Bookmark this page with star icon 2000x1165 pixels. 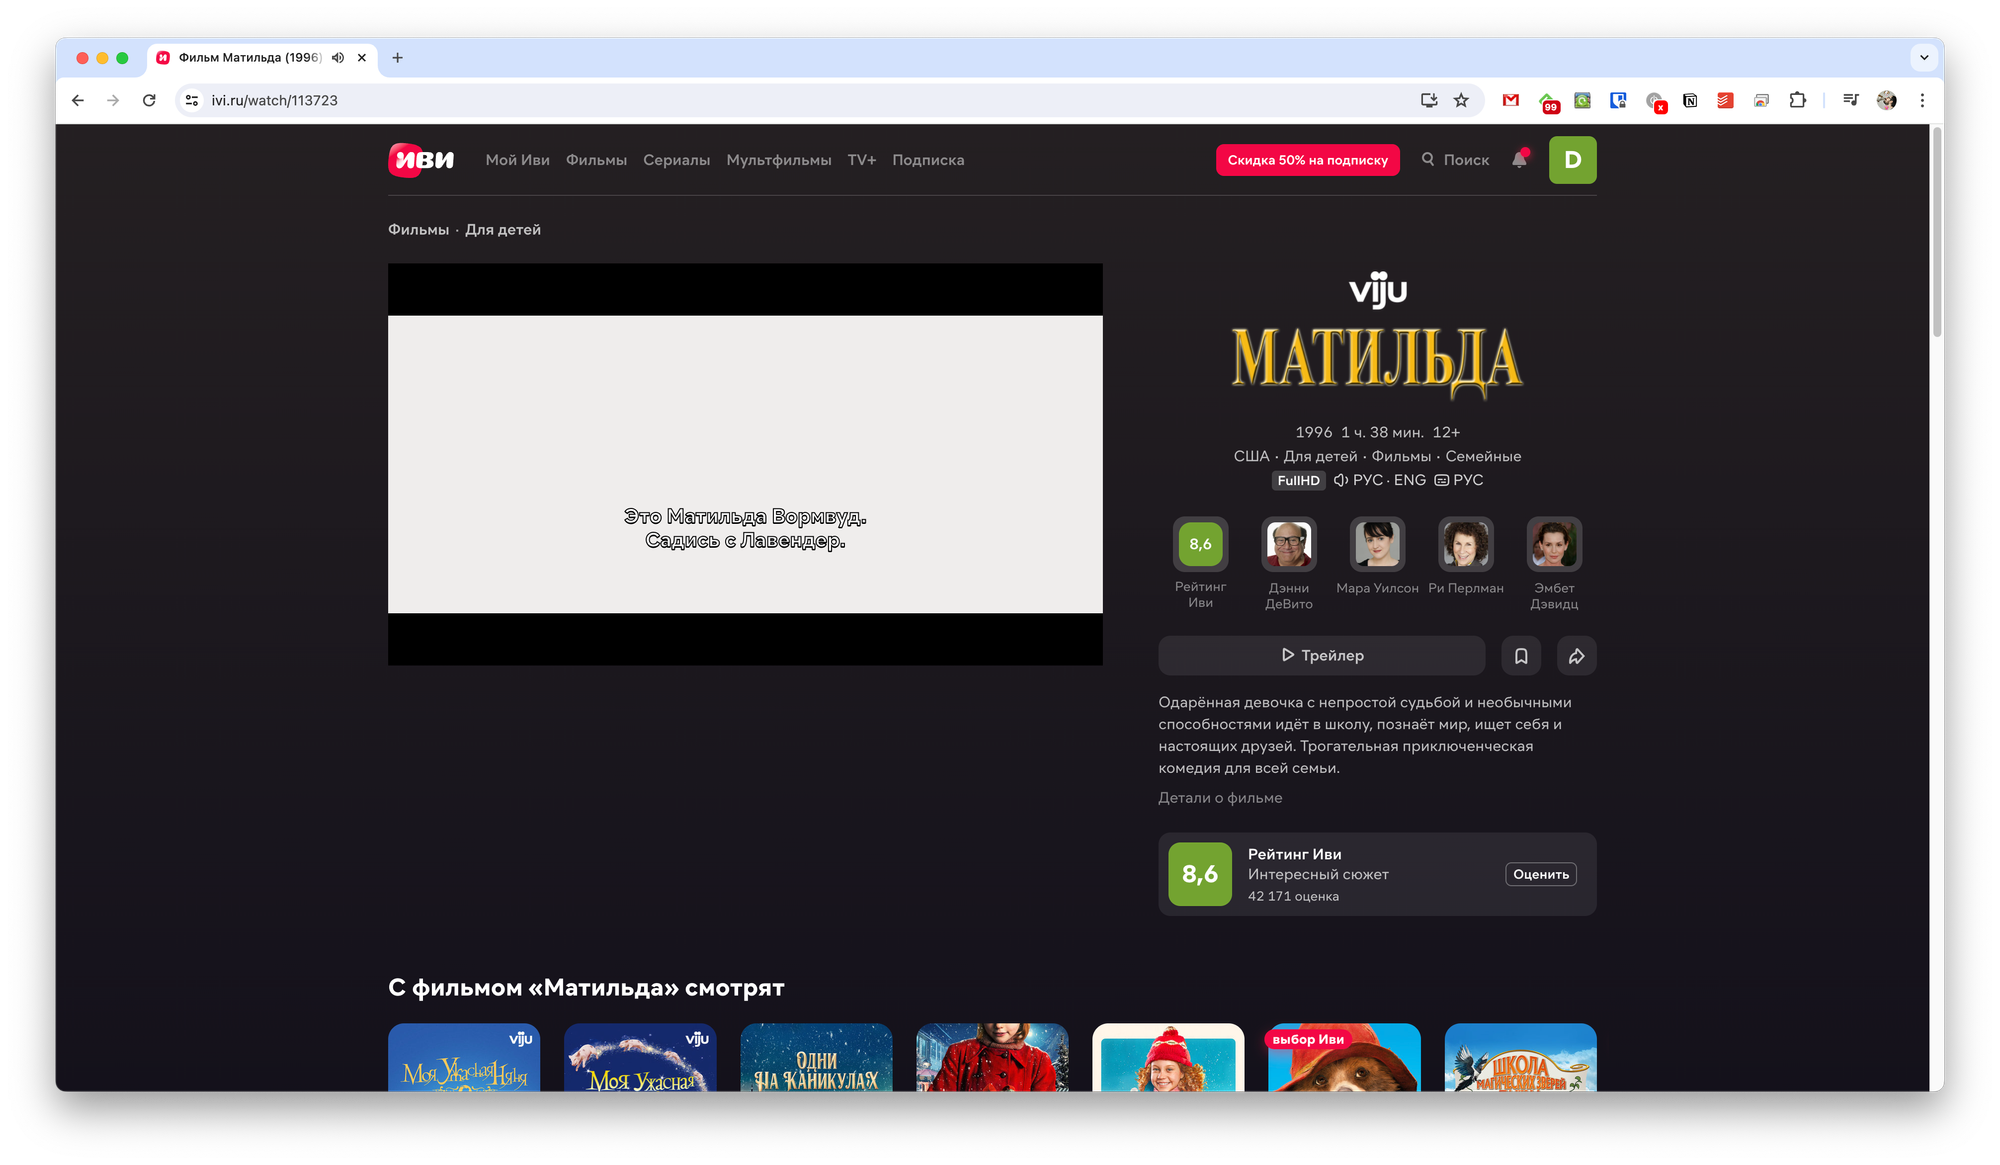click(1461, 100)
